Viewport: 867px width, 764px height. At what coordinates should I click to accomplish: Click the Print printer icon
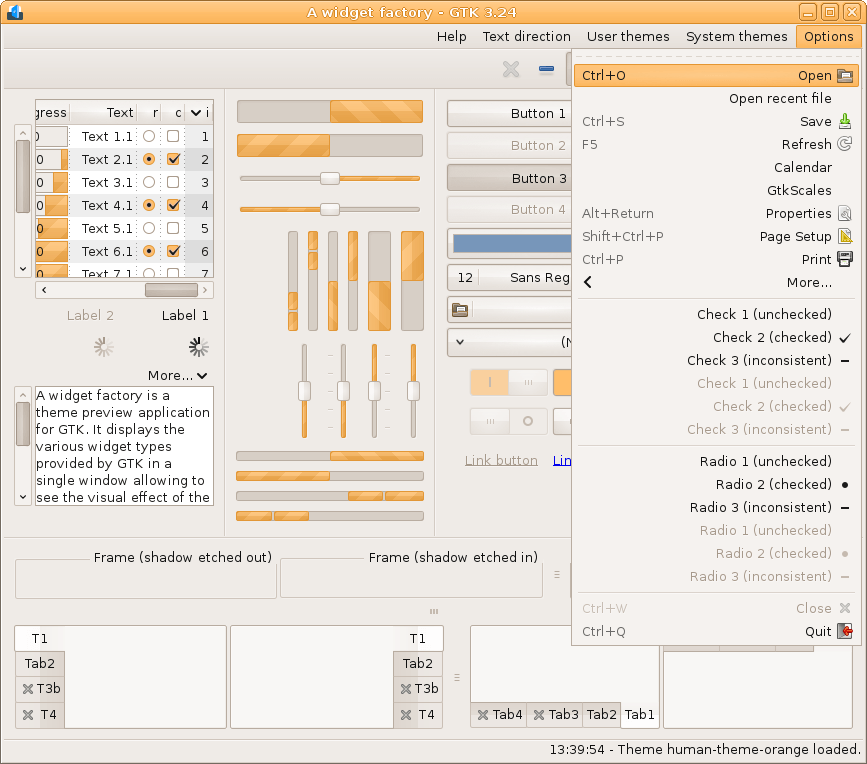845,260
